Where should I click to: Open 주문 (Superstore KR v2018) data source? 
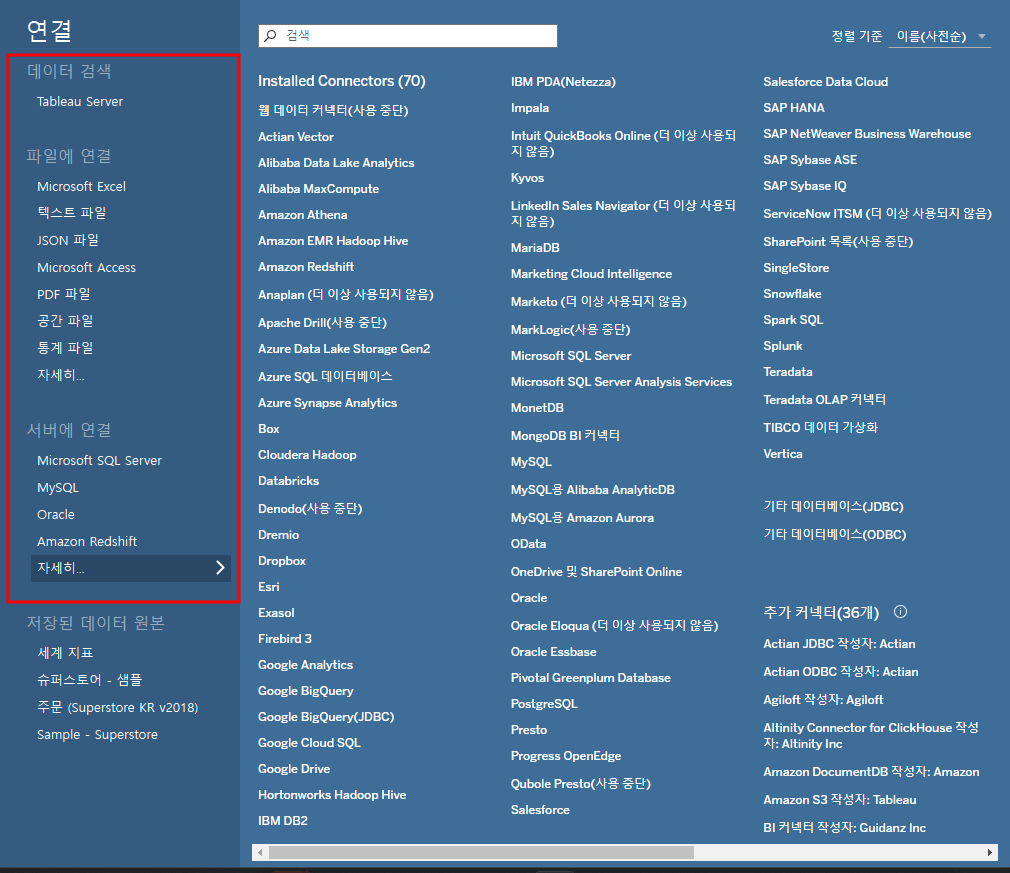117,707
